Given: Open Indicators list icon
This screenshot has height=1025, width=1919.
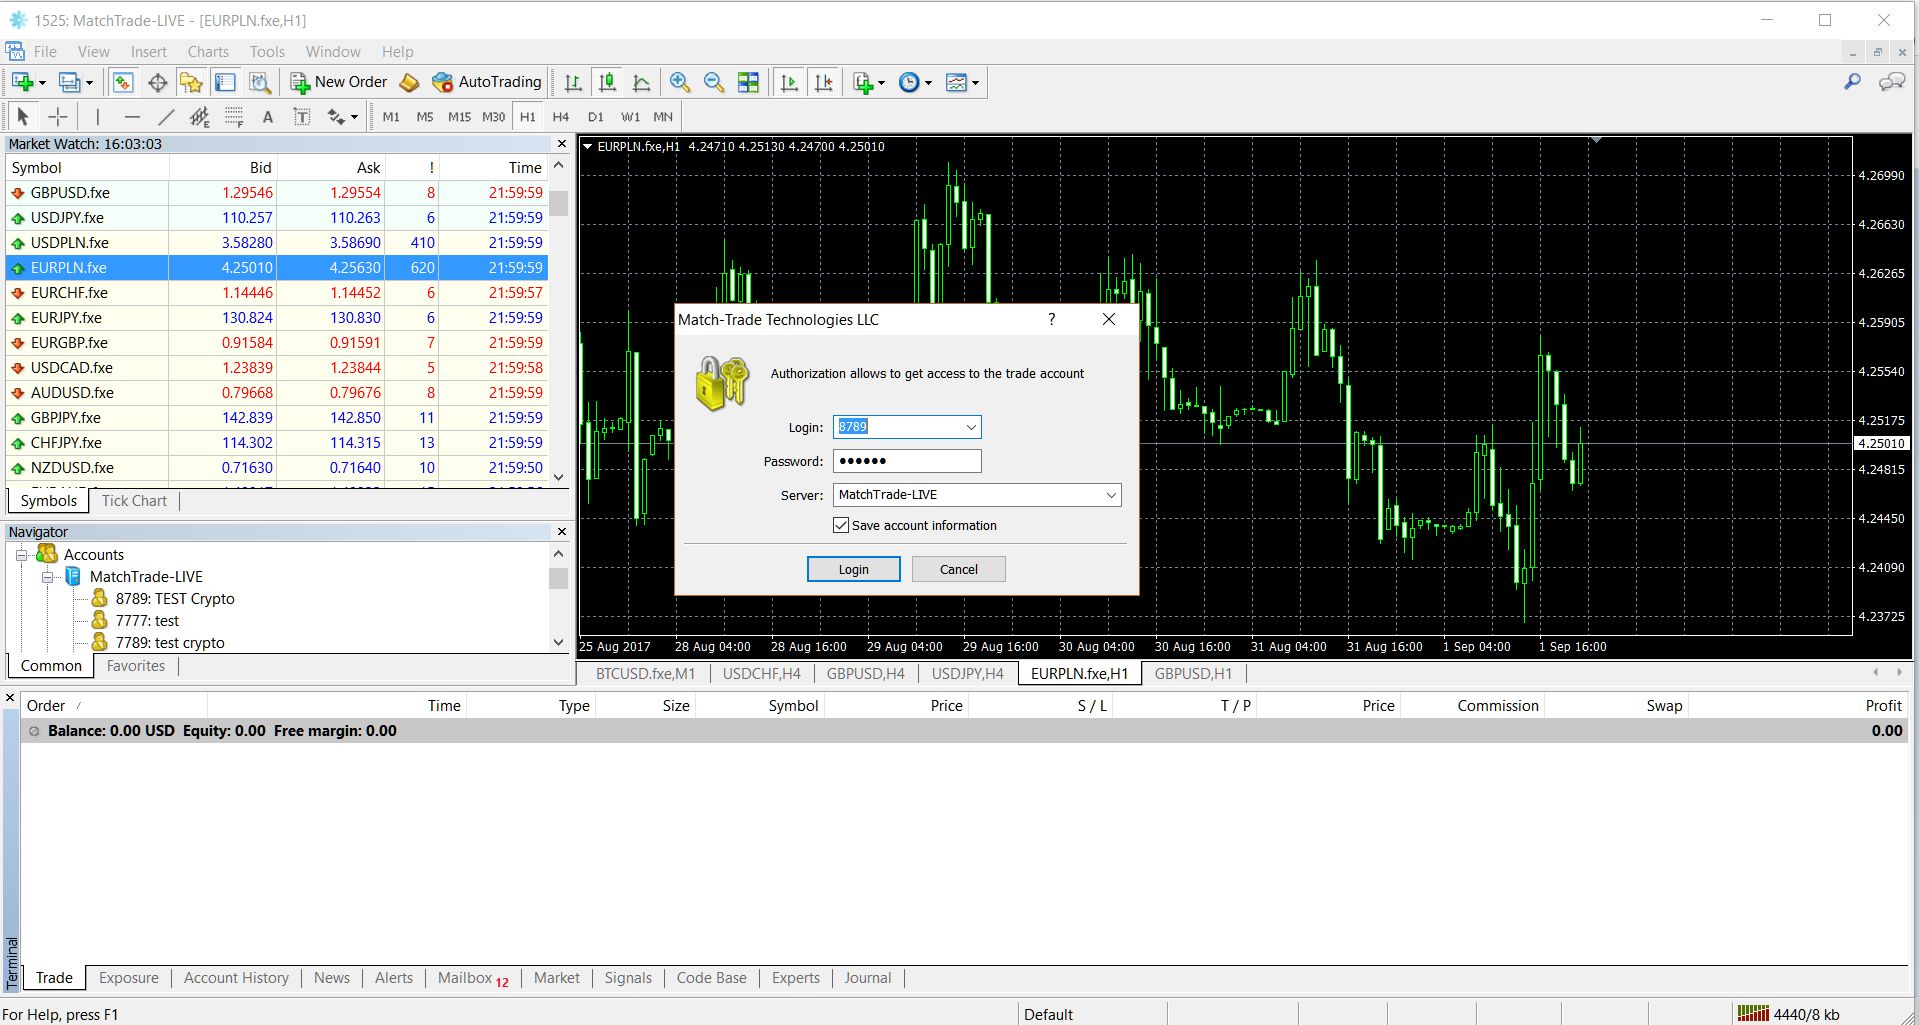Looking at the screenshot, I should click(863, 82).
